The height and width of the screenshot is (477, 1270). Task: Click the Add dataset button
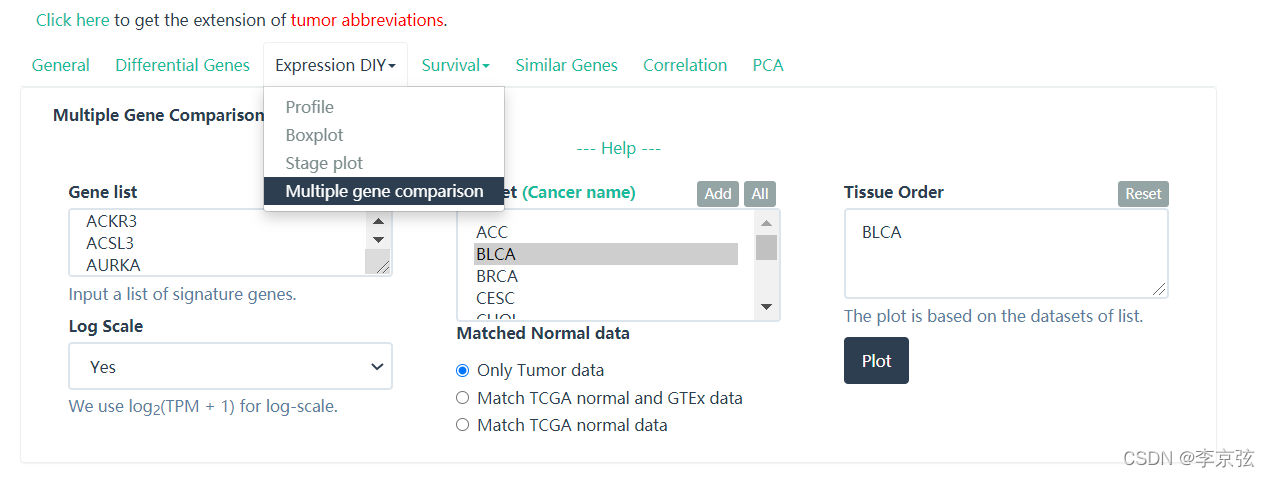717,194
